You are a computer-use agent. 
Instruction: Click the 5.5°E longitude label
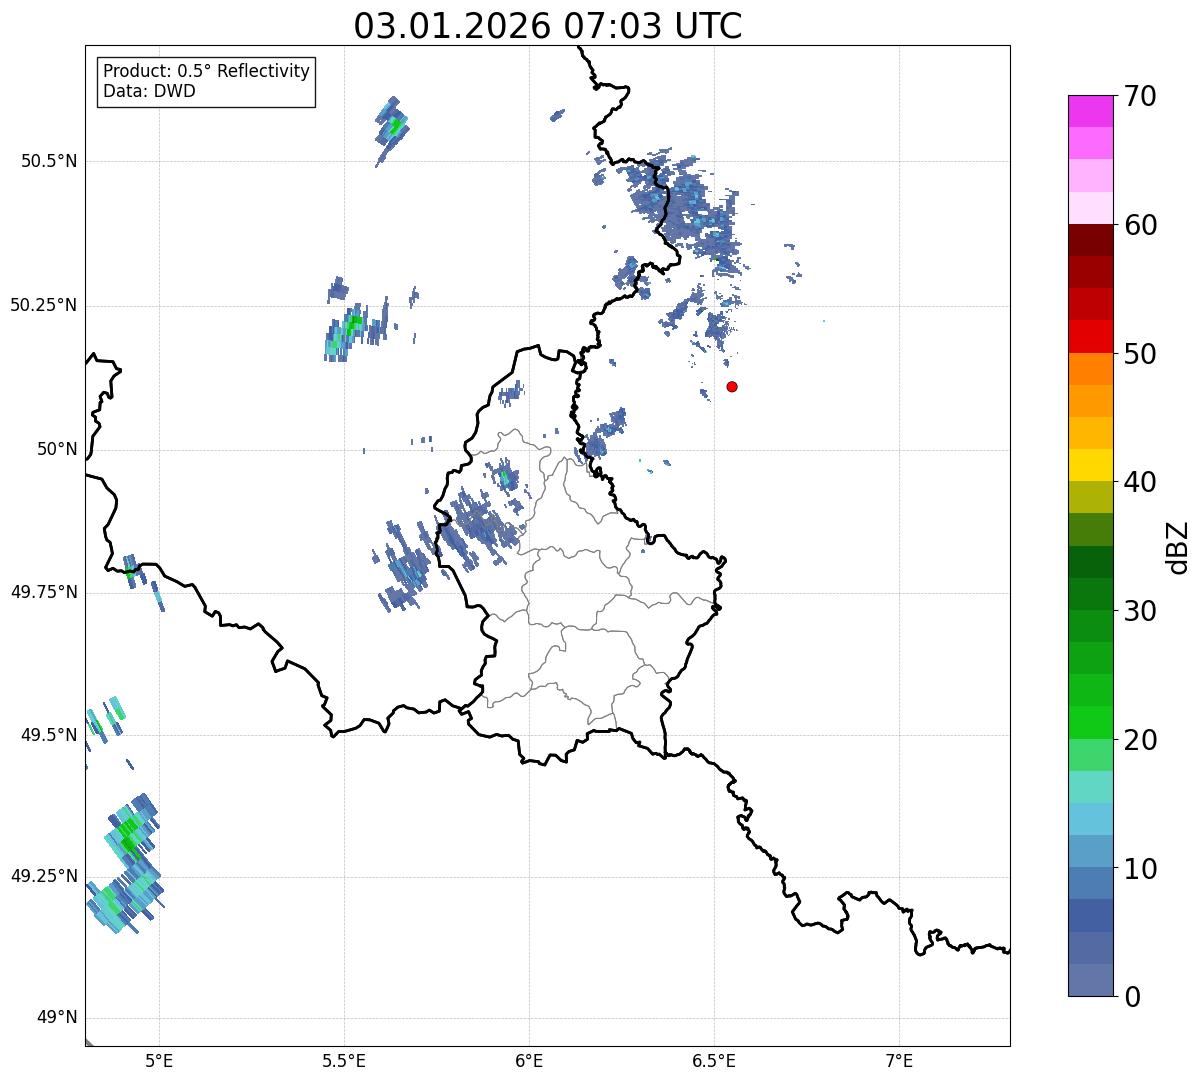344,1061
